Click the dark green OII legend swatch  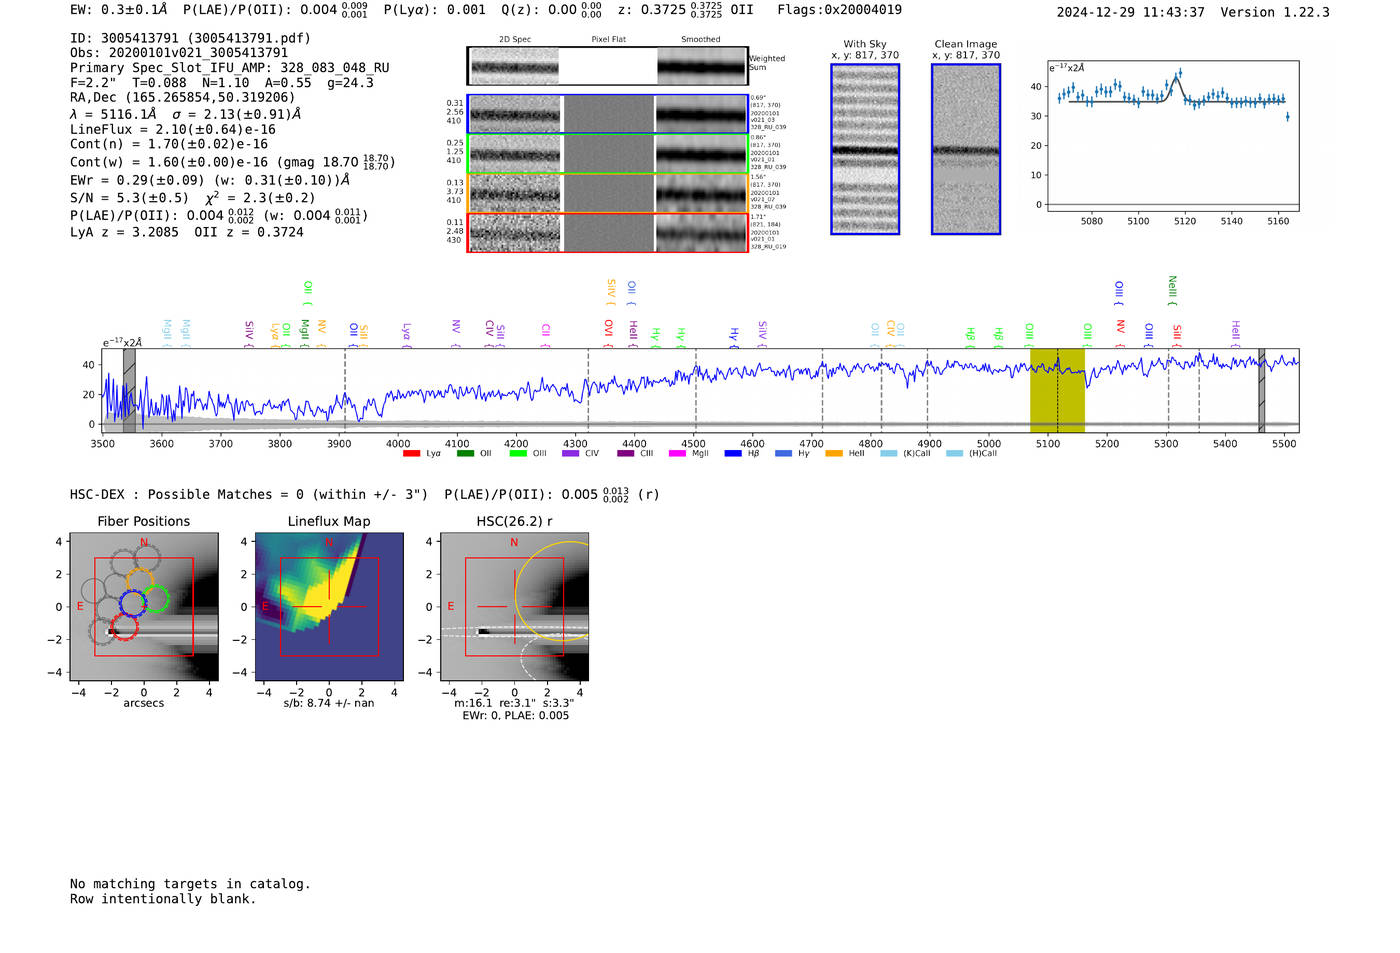tap(464, 453)
